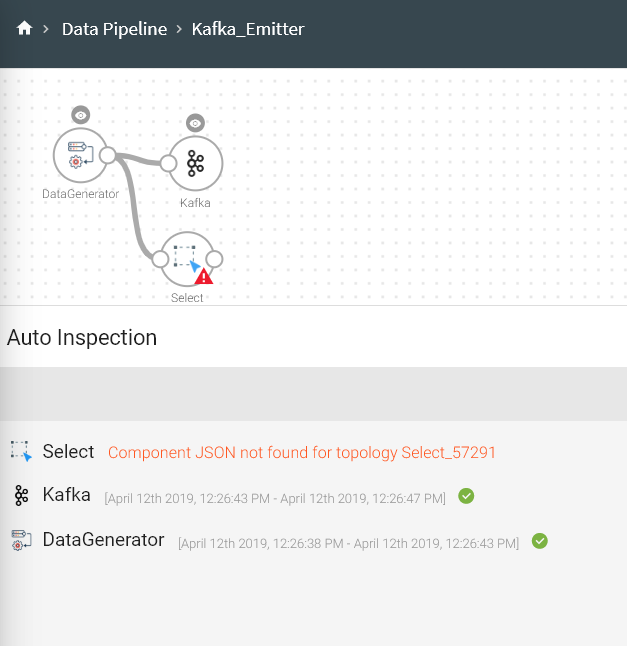Select the Kafka node on canvas
The width and height of the screenshot is (627, 646).
coord(197,163)
